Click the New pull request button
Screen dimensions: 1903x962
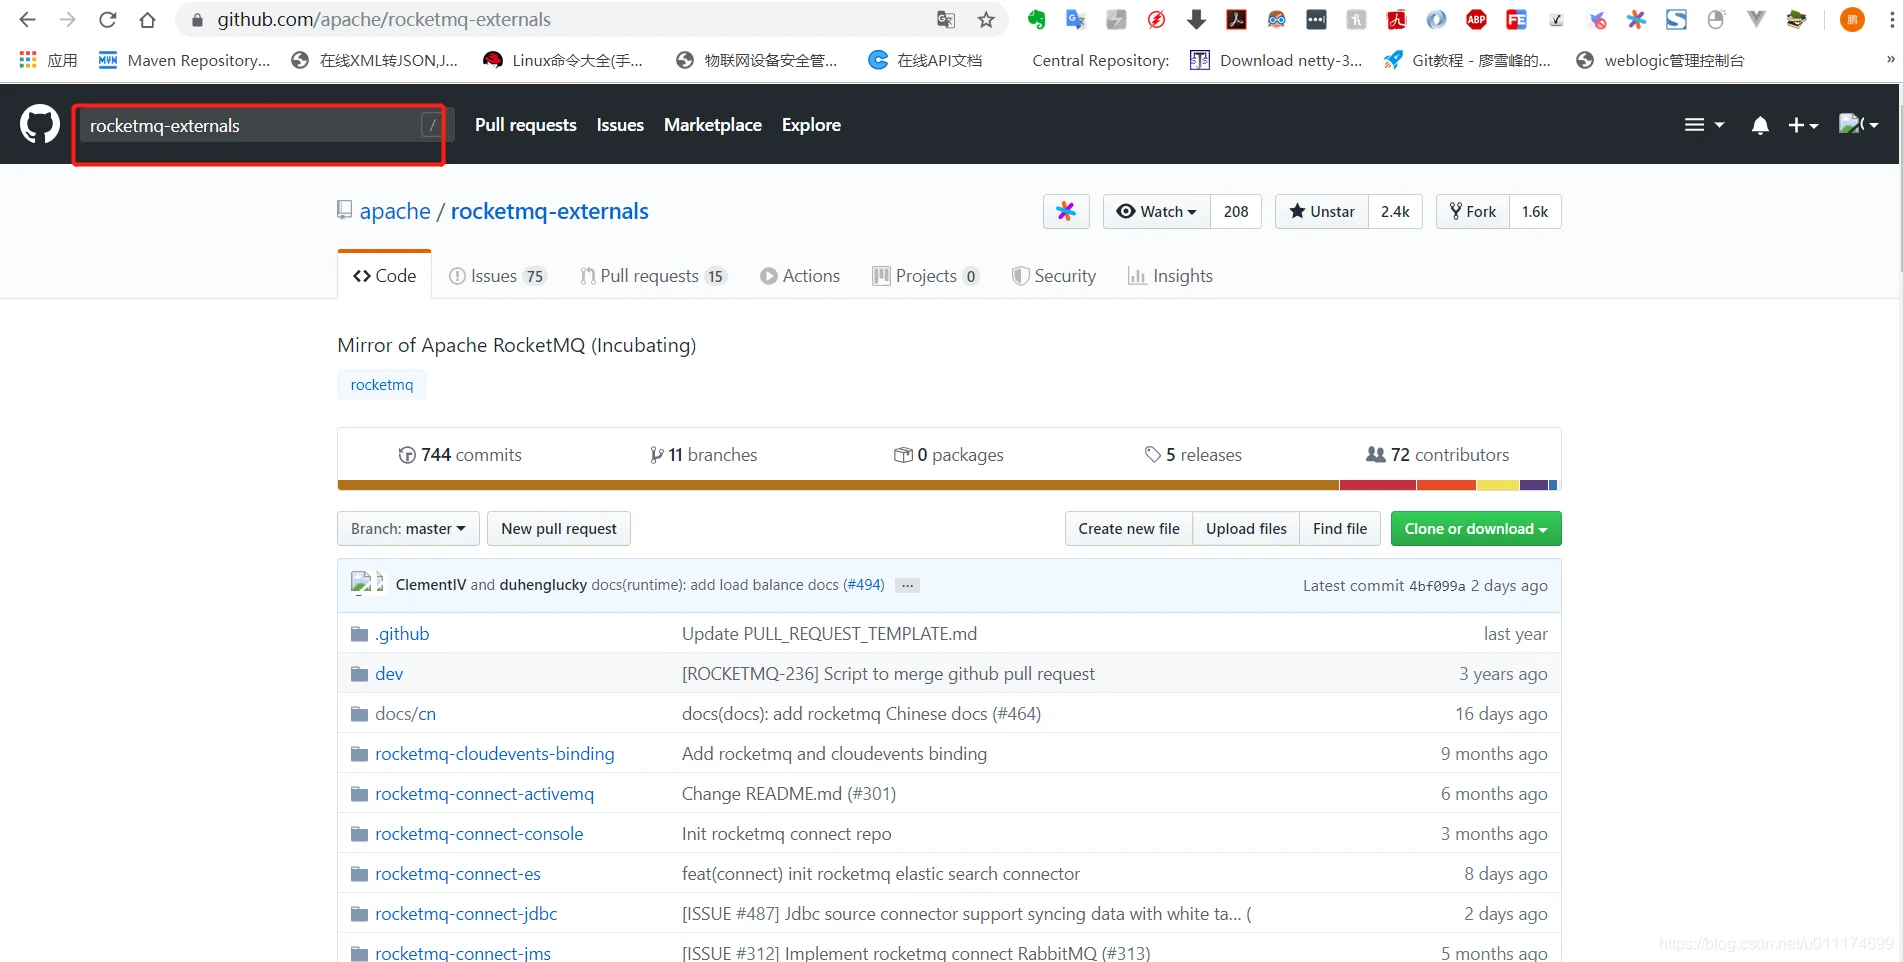559,529
